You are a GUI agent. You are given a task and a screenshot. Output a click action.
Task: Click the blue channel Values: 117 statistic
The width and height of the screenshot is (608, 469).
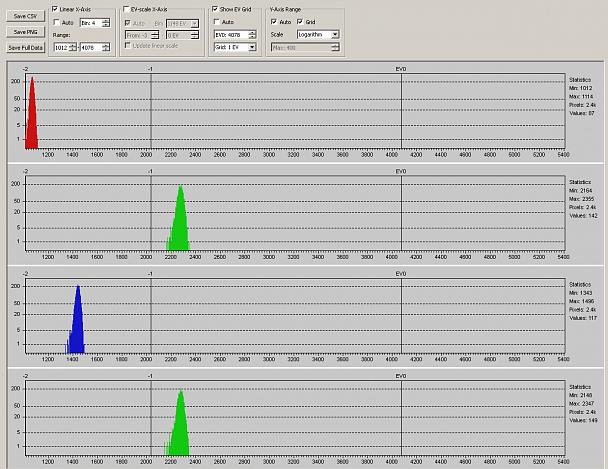pos(583,318)
